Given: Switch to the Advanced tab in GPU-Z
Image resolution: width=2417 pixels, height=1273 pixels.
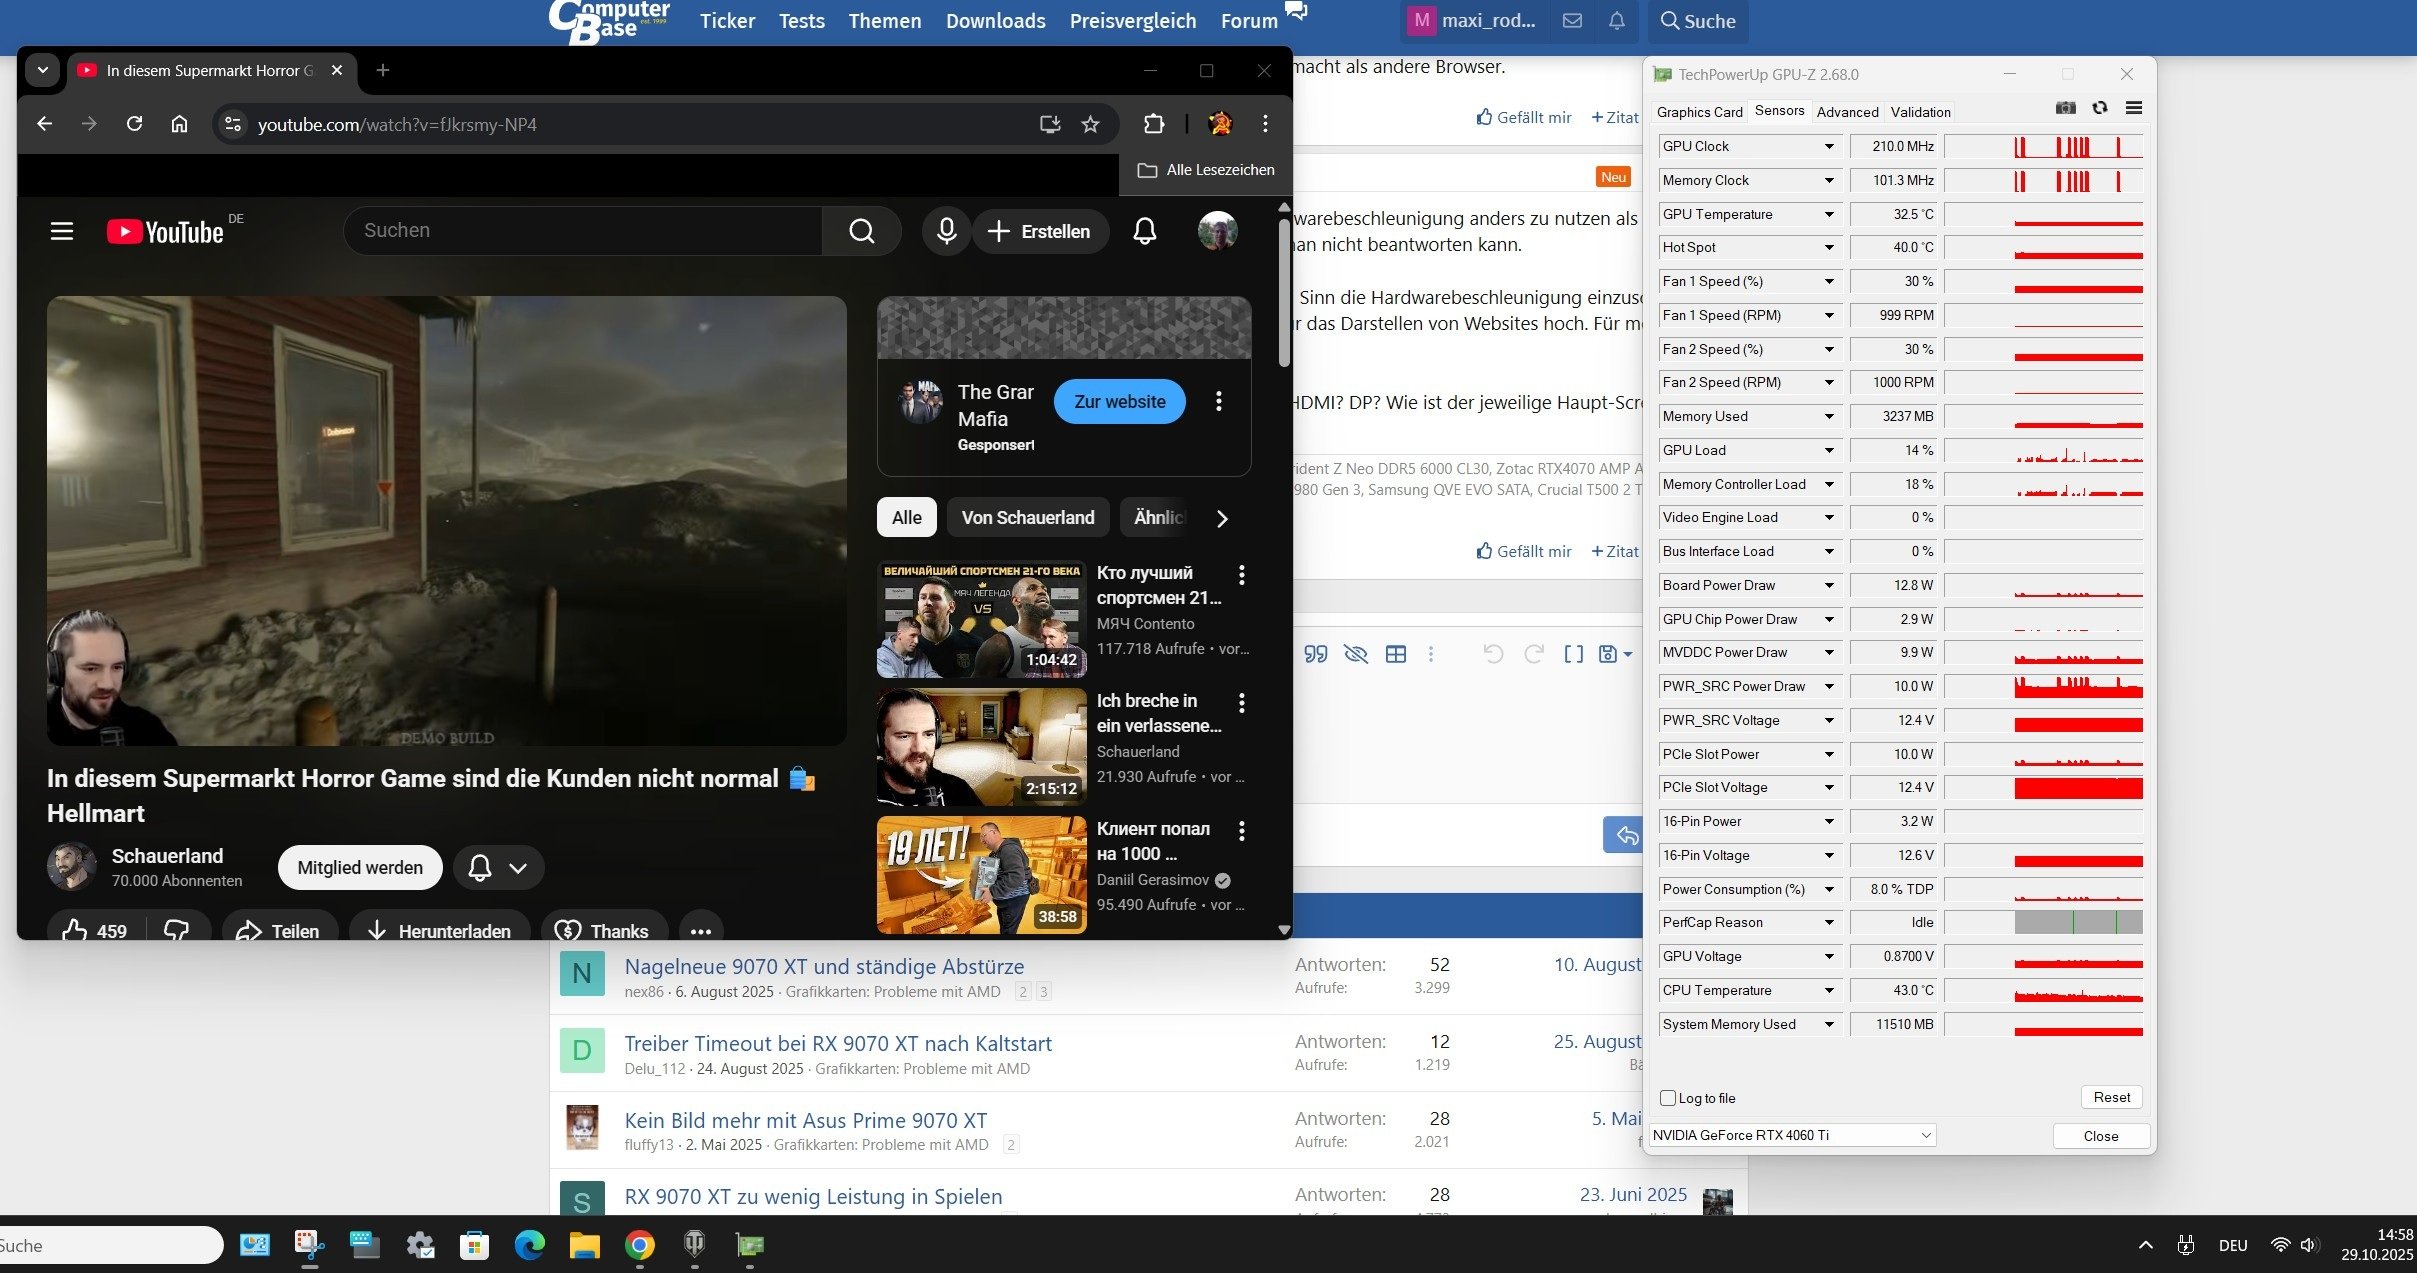Looking at the screenshot, I should (1846, 112).
